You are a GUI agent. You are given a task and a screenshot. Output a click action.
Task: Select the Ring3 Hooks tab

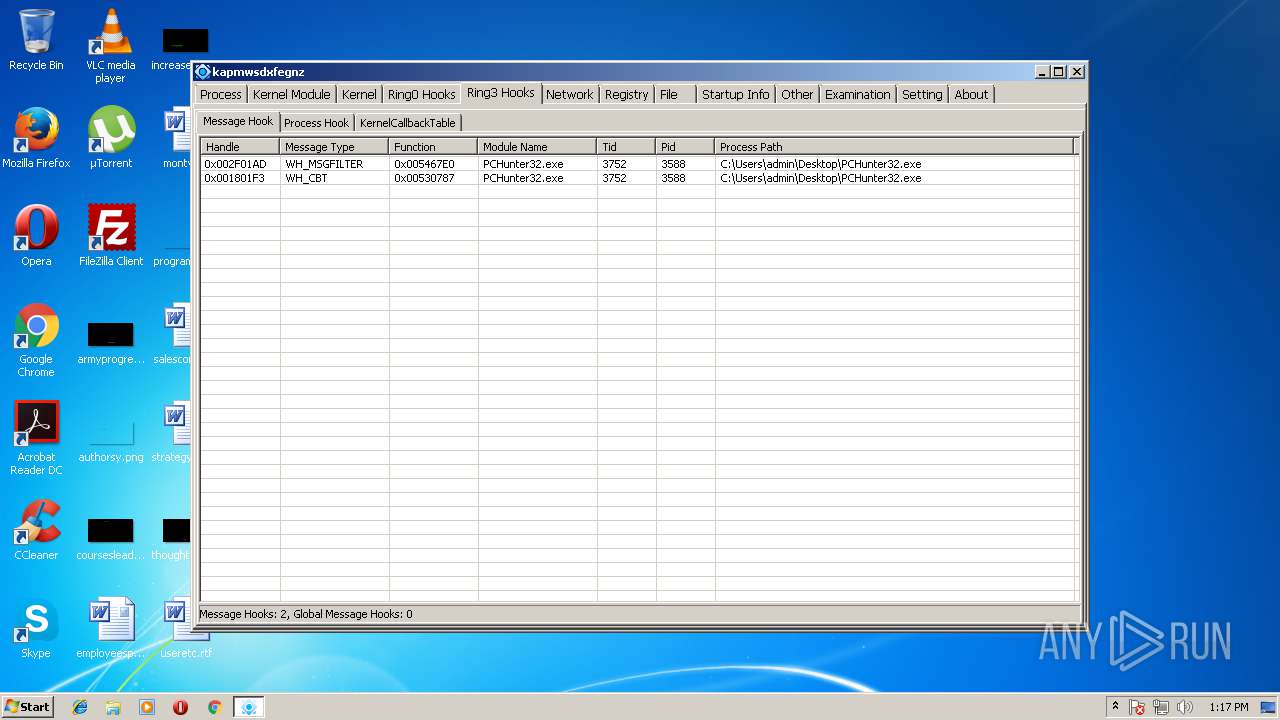[x=500, y=93]
